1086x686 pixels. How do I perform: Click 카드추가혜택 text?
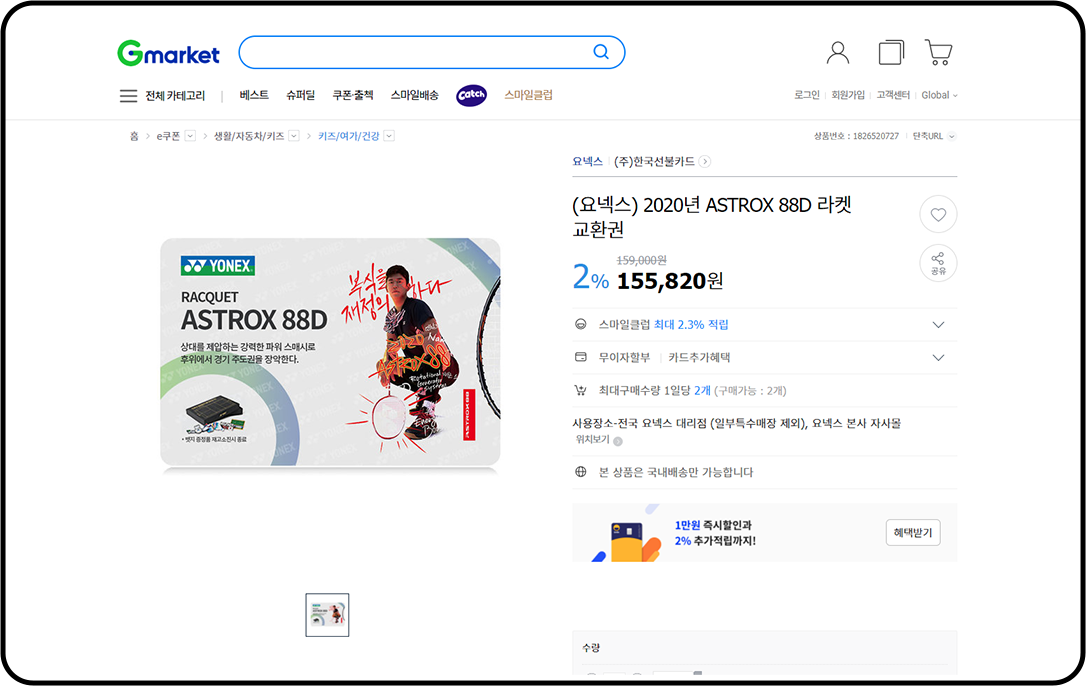click(x=699, y=358)
